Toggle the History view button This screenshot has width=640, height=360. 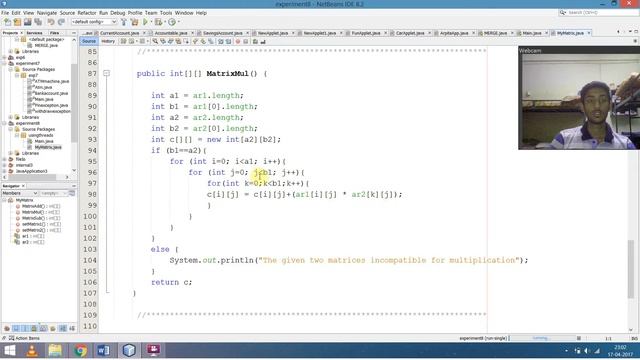tap(108, 41)
